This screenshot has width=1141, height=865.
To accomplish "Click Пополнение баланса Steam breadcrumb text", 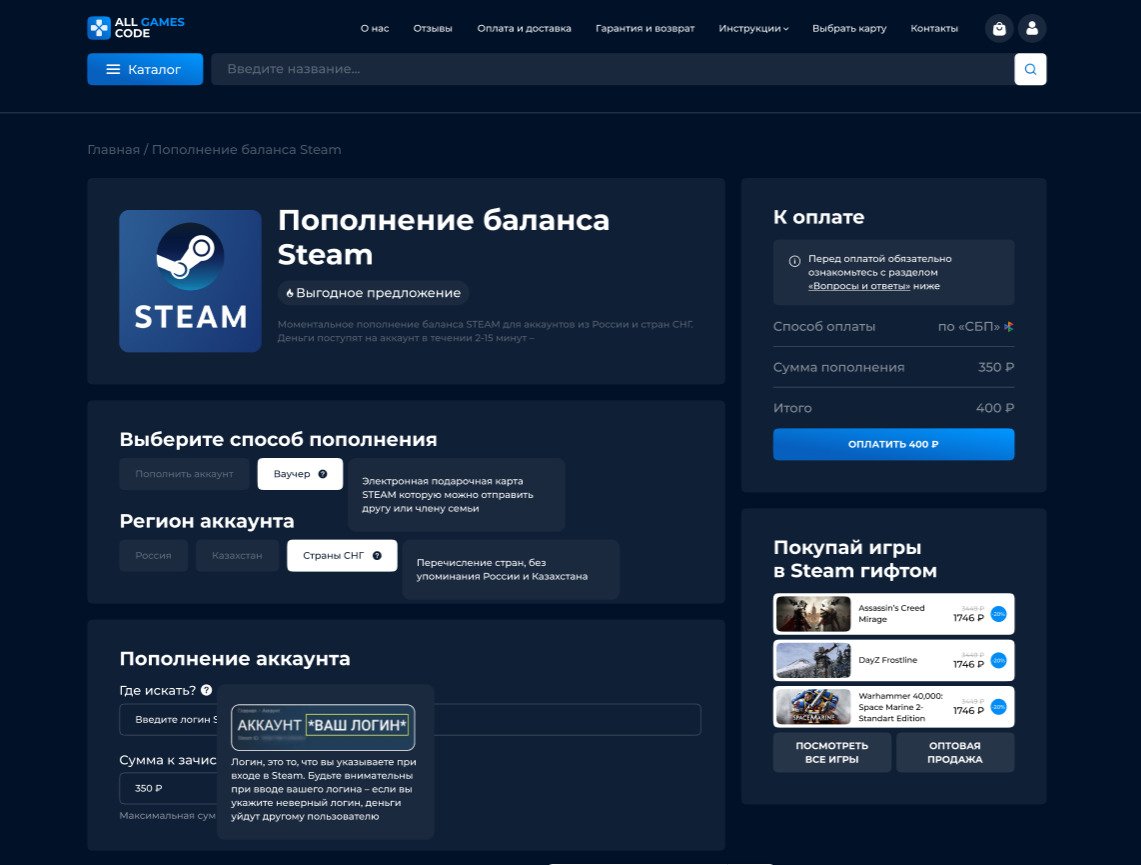I will [247, 149].
